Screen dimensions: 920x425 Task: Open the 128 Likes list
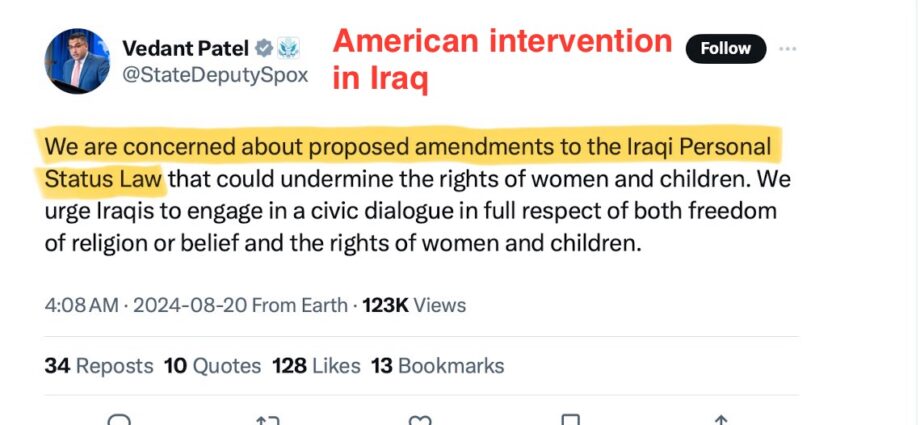tap(316, 366)
